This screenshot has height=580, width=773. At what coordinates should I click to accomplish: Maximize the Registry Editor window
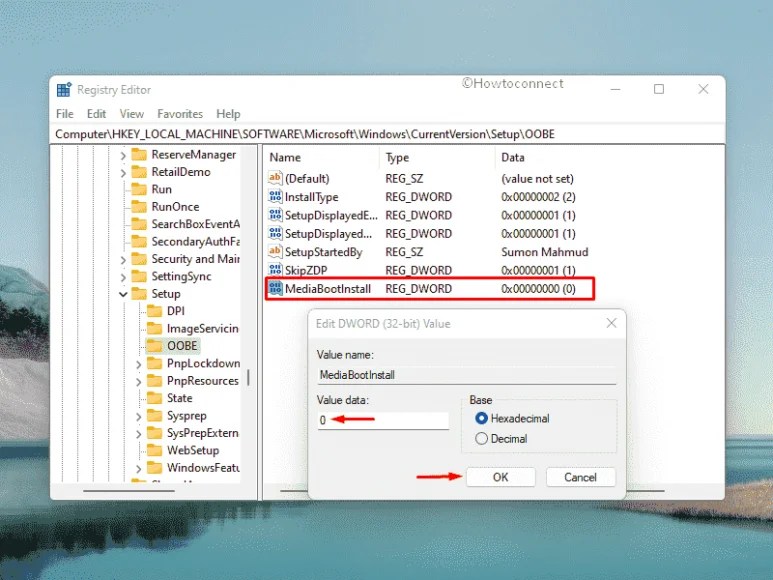[659, 89]
